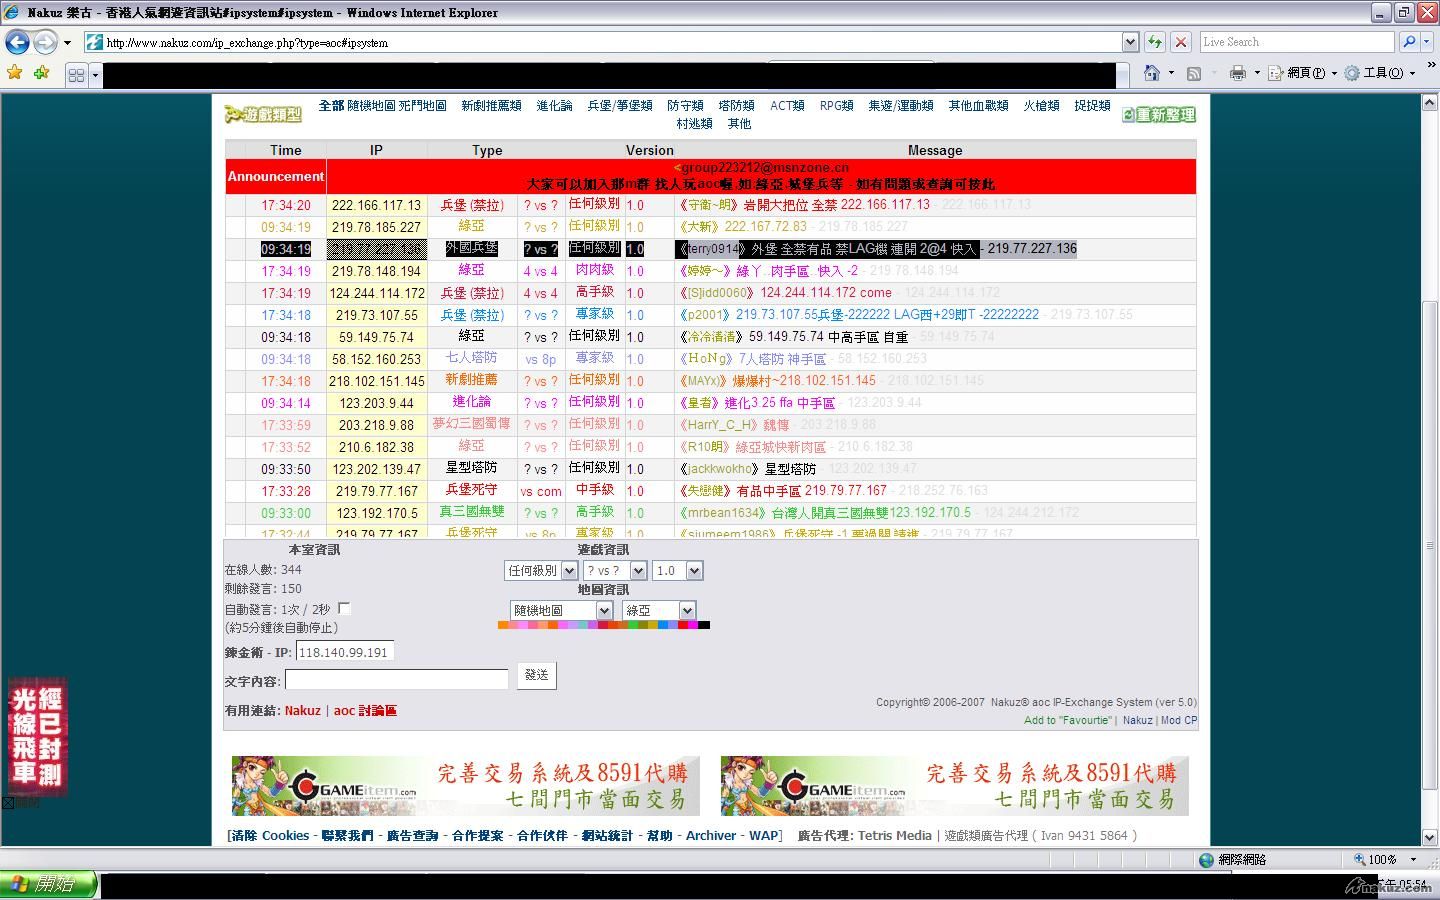Click the 開始 Start button on taskbar
This screenshot has height=900, width=1440.
point(48,884)
